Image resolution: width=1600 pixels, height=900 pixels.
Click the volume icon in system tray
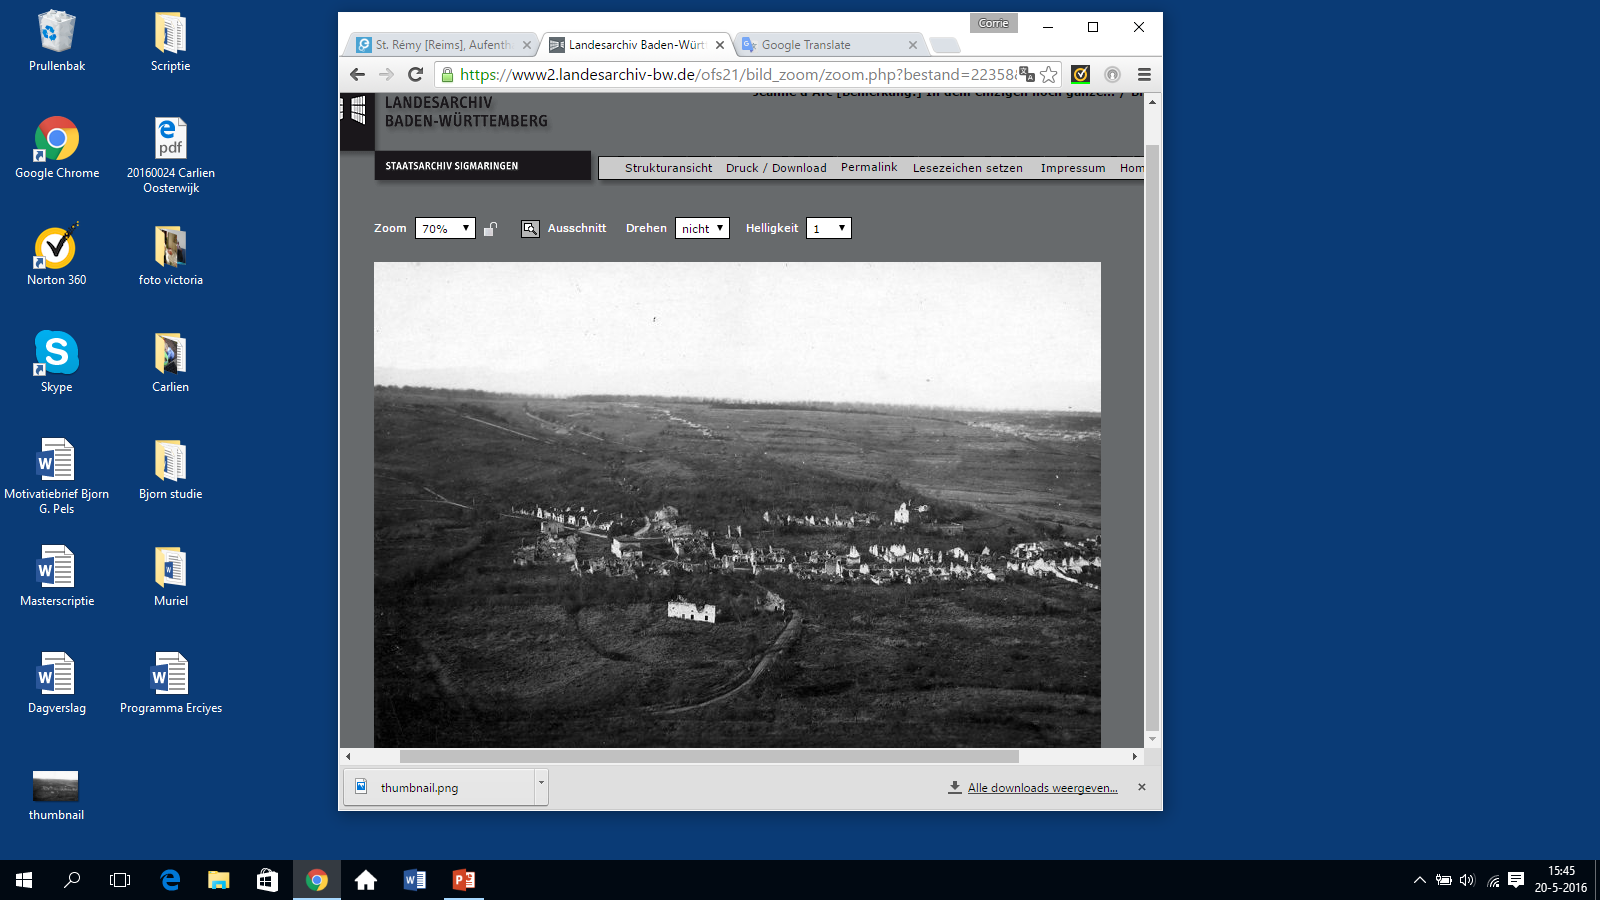point(1467,880)
